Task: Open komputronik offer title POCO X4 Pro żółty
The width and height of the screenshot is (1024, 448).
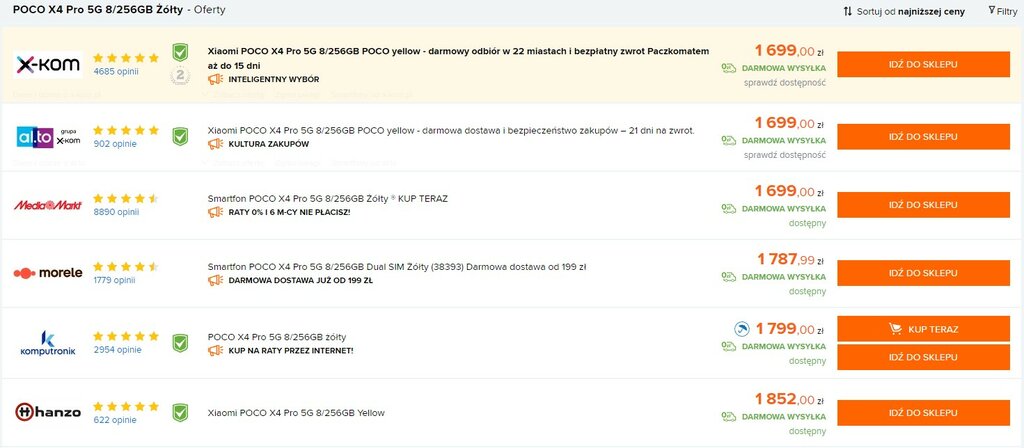Action: point(277,337)
